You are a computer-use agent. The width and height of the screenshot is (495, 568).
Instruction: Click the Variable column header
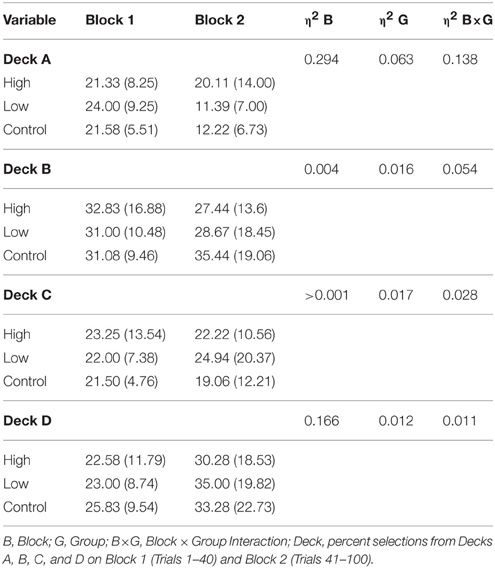click(29, 20)
